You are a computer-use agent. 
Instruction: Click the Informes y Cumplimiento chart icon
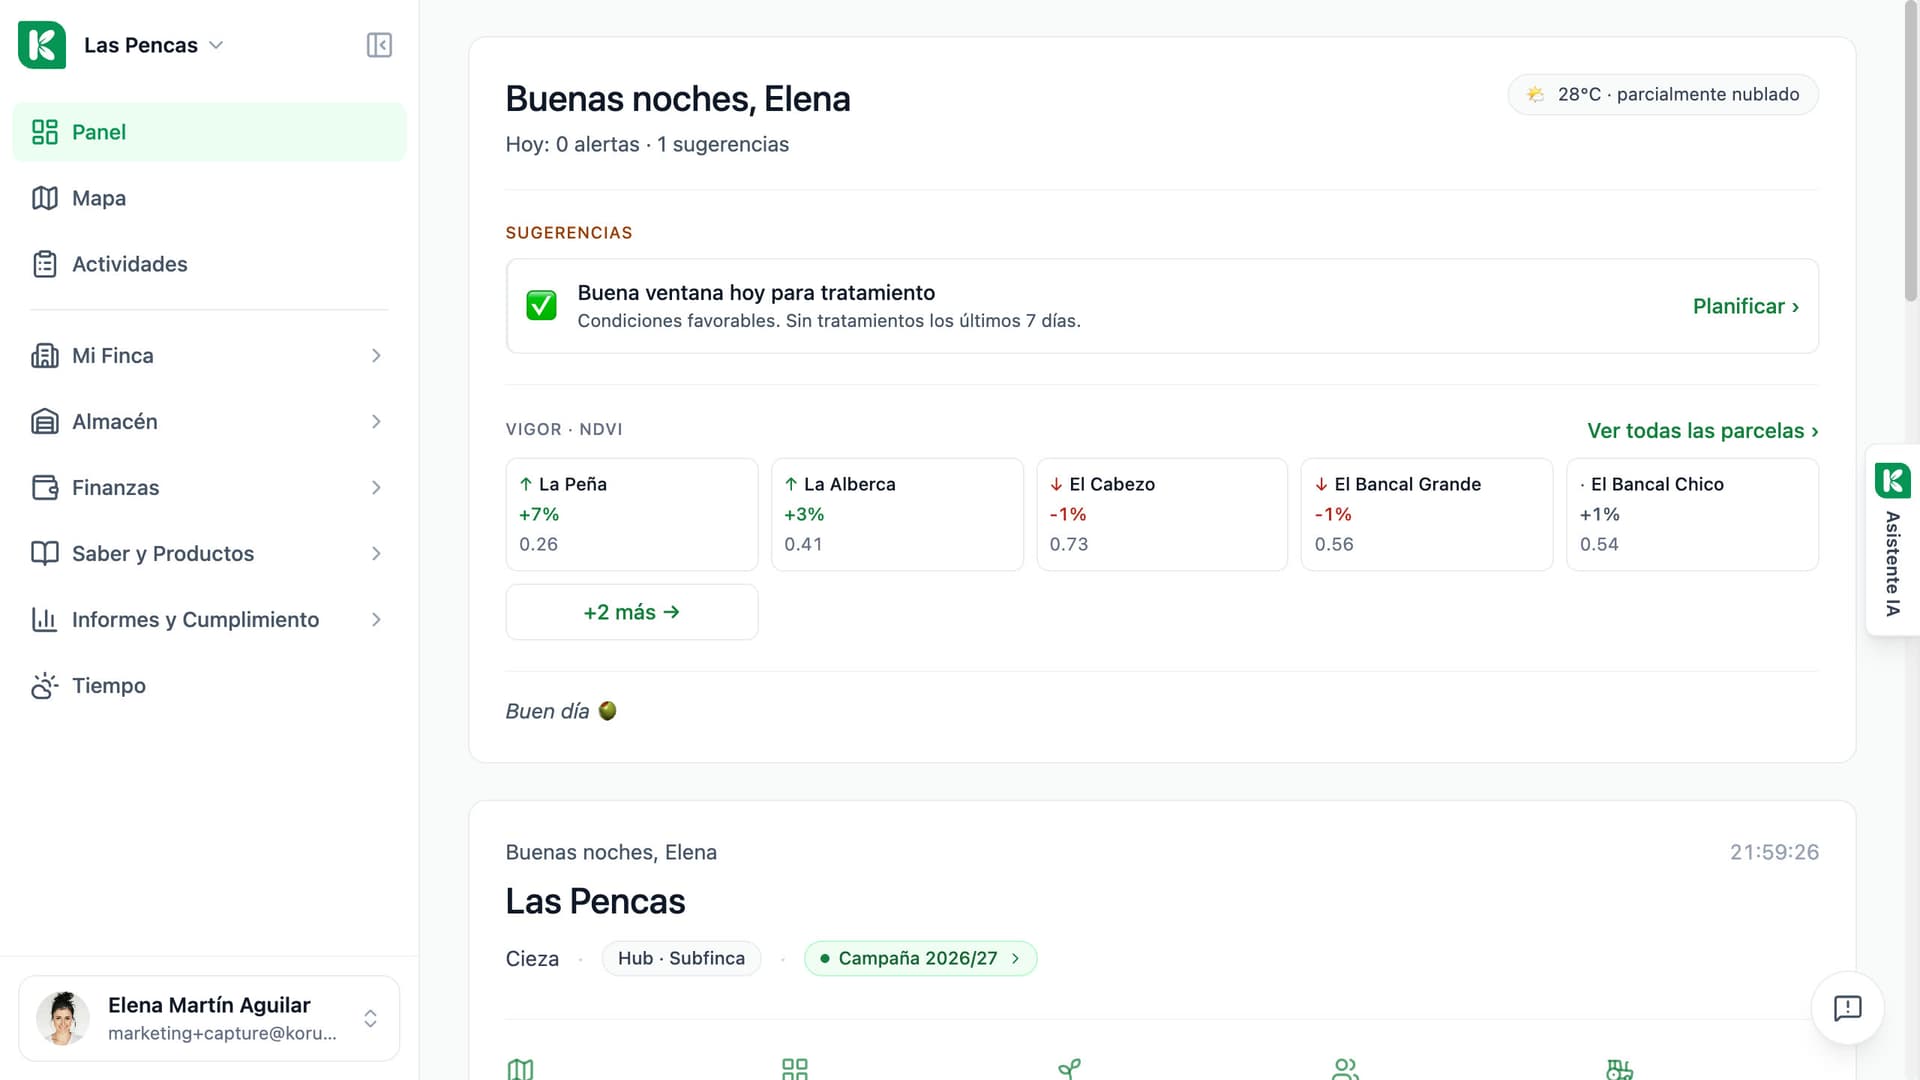(x=45, y=620)
